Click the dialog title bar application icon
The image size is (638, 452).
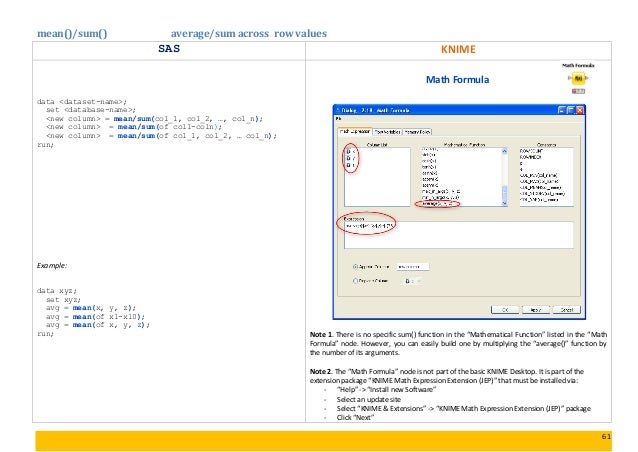pyautogui.click(x=338, y=110)
